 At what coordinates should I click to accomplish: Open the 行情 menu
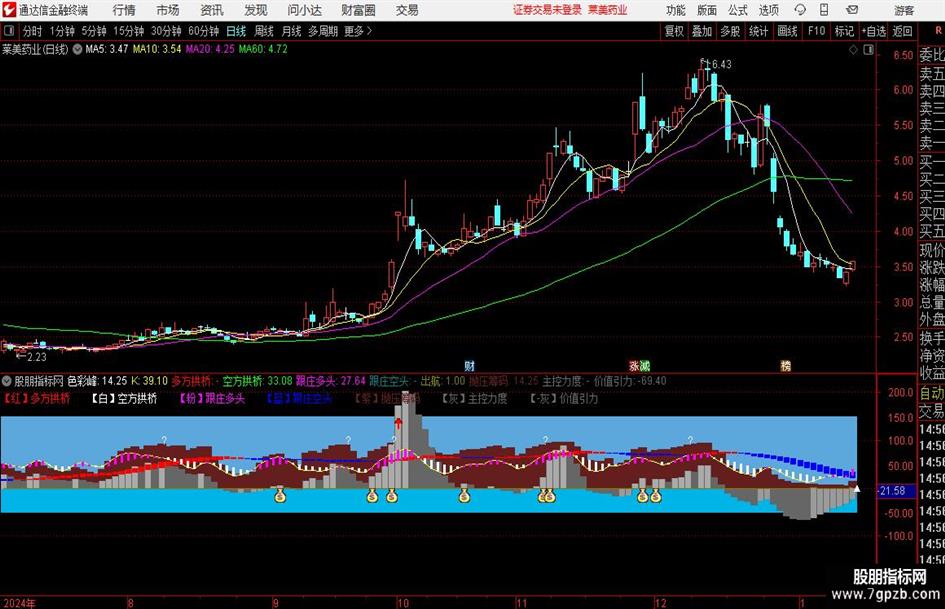click(x=124, y=10)
